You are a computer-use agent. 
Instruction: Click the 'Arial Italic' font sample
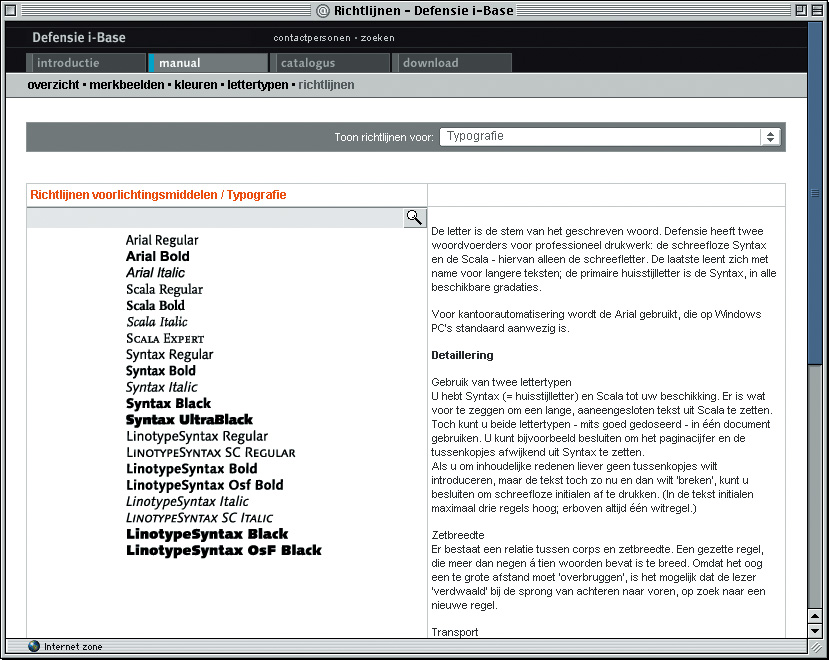(155, 273)
